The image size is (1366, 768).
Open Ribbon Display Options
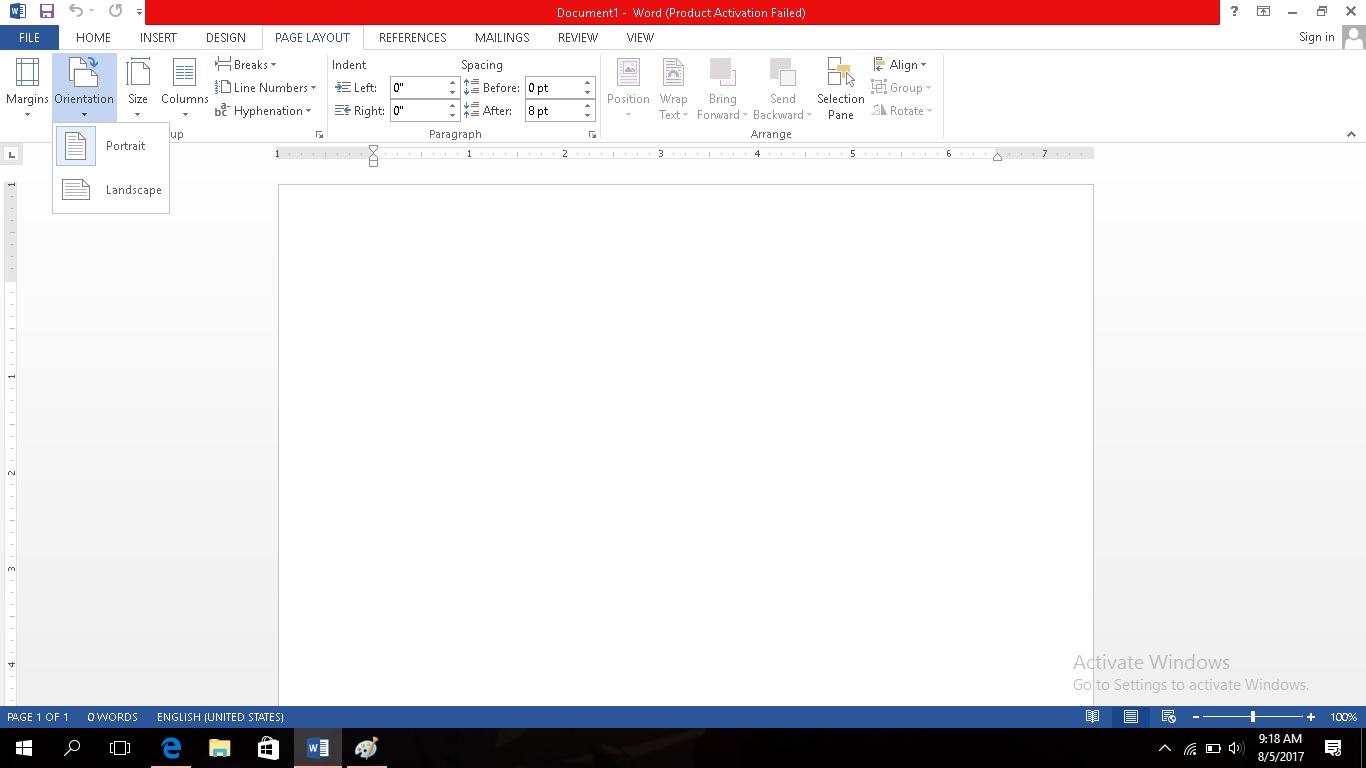[x=1264, y=12]
